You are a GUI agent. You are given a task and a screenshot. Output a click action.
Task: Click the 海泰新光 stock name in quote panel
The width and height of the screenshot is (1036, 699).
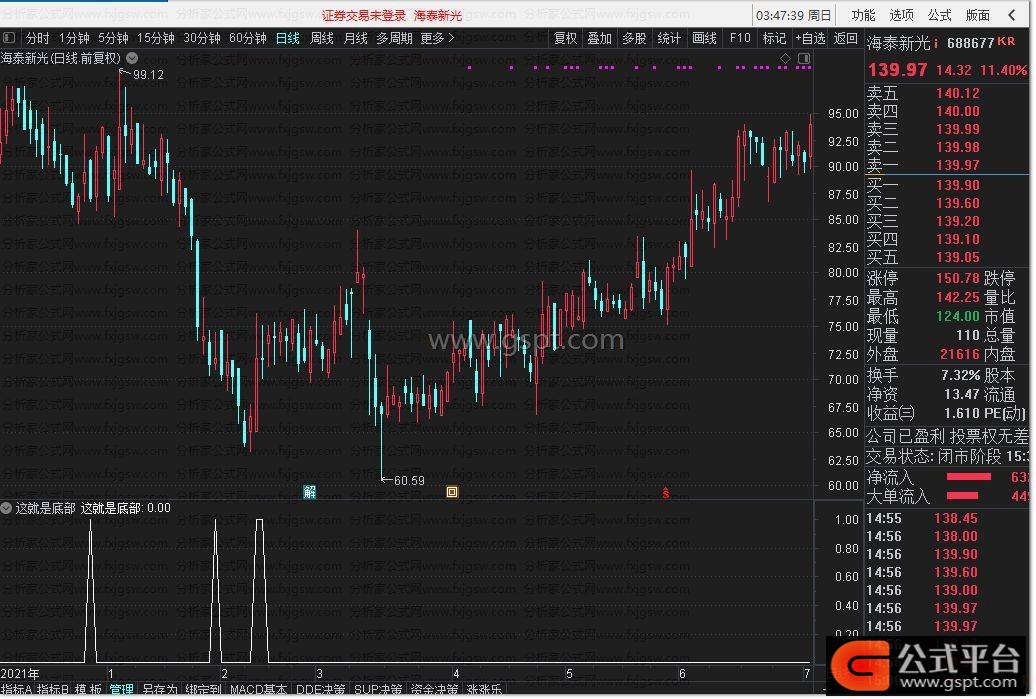click(899, 44)
